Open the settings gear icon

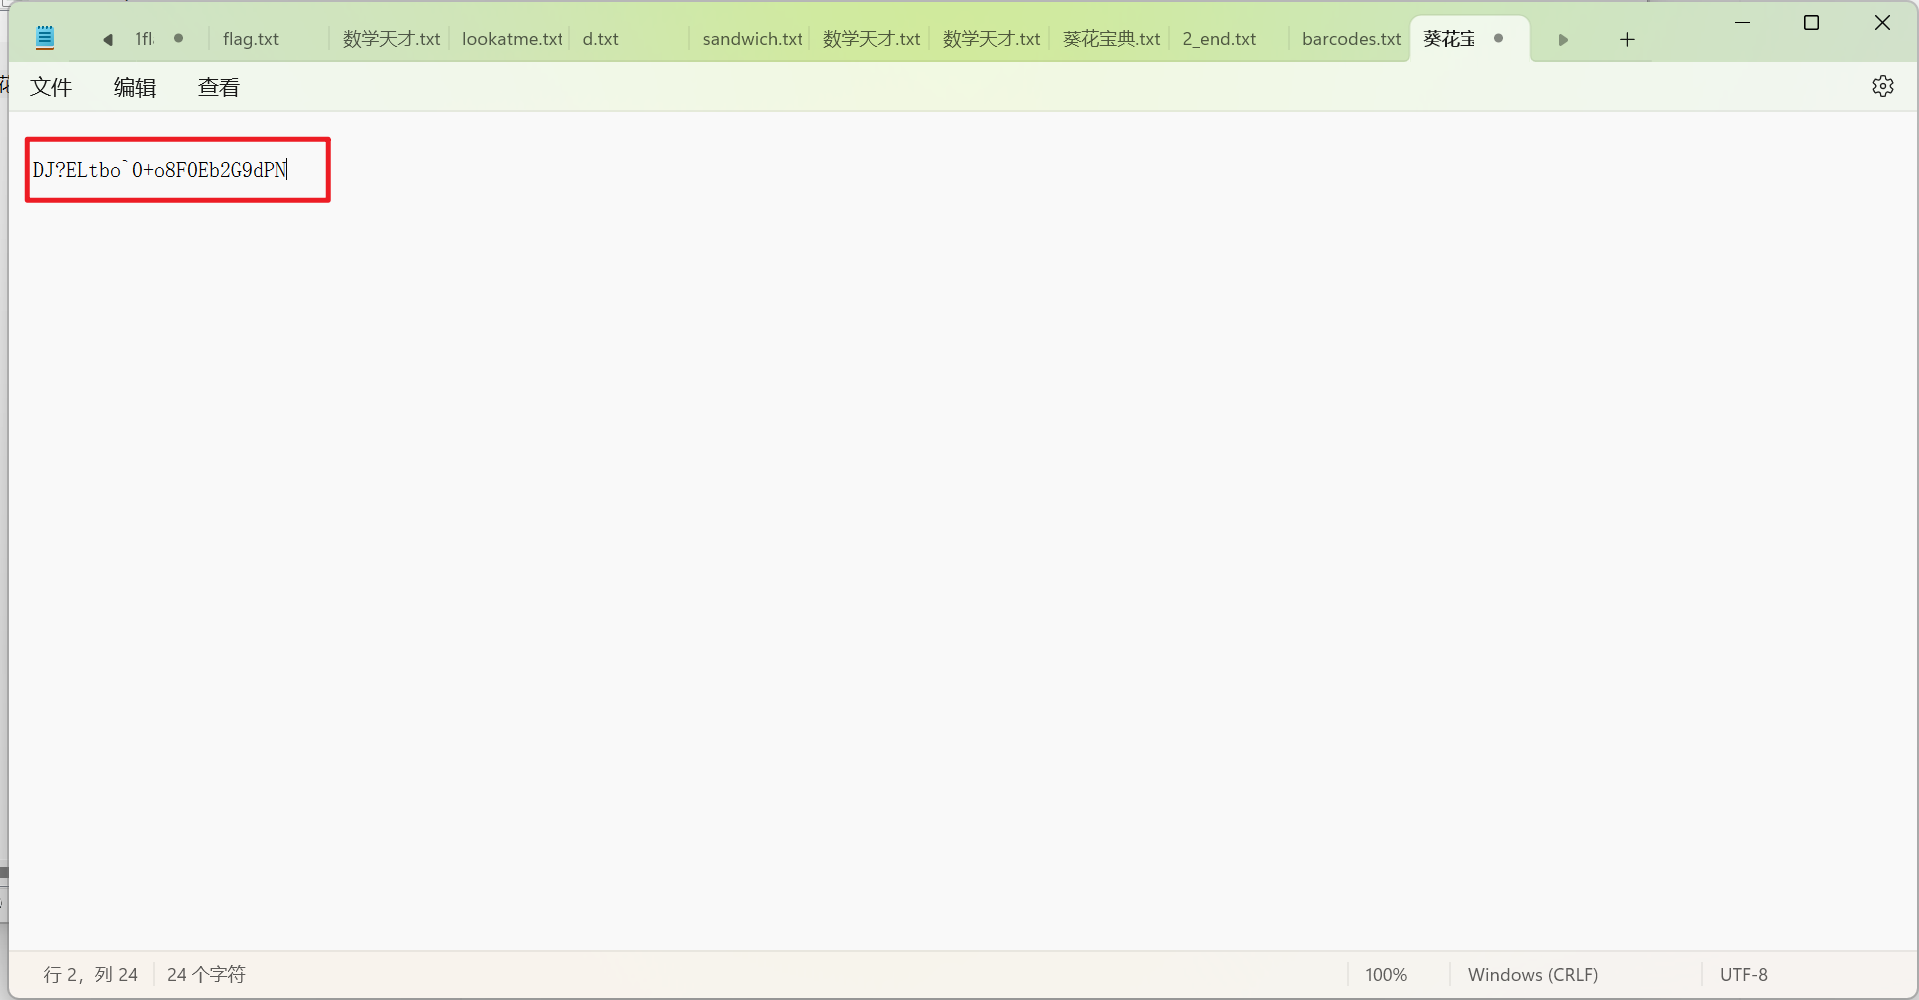click(1882, 87)
